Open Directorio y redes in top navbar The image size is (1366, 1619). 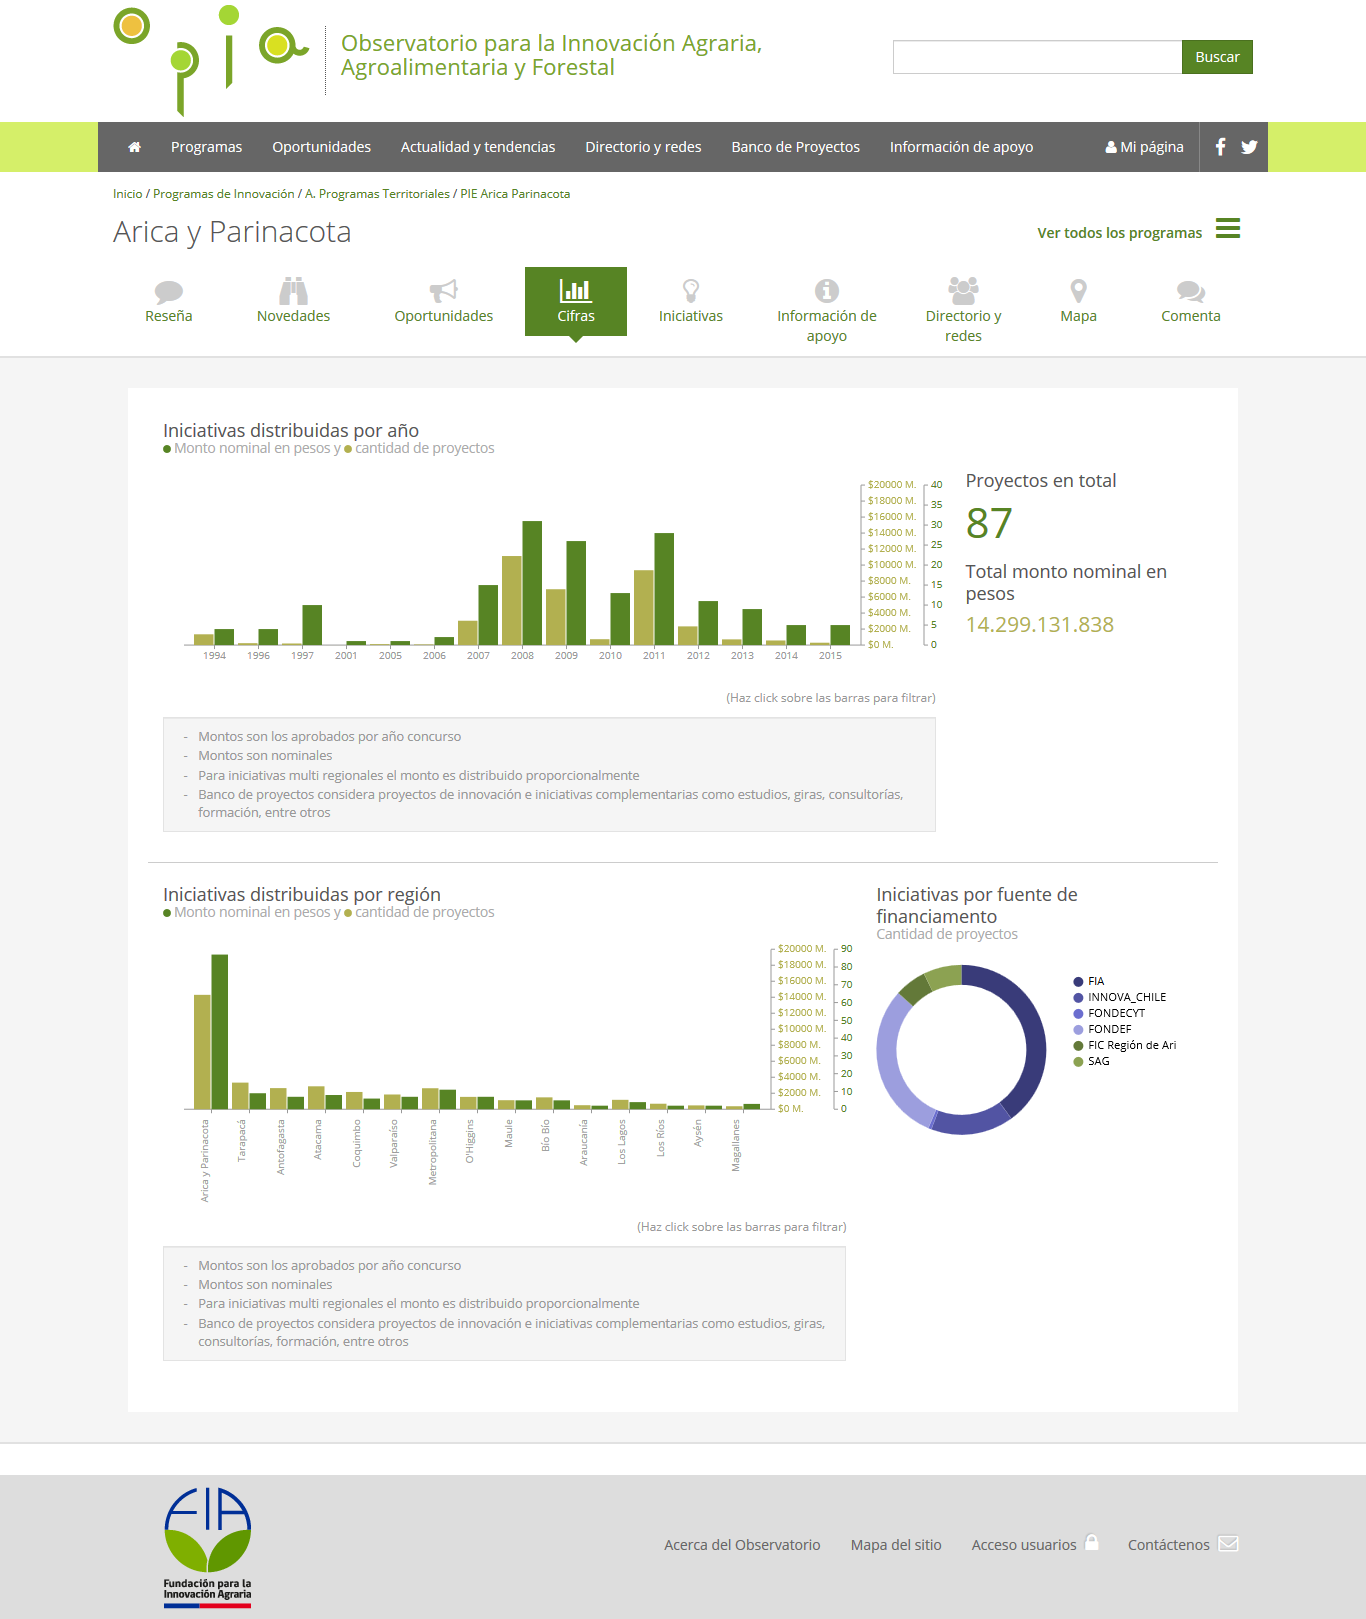point(643,147)
